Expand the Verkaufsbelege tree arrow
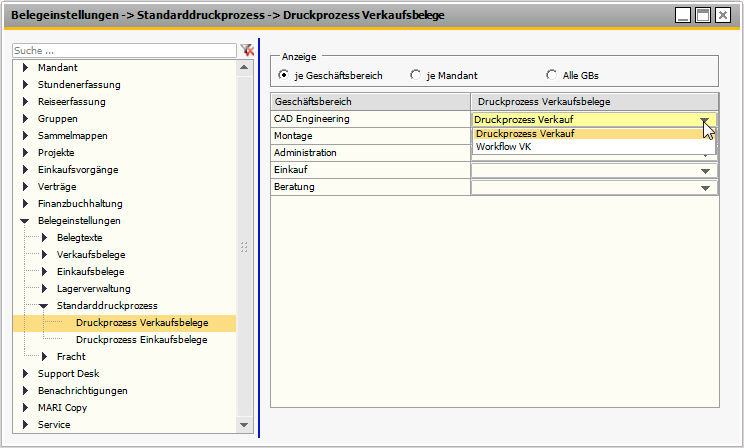Image resolution: width=744 pixels, height=448 pixels. (44, 255)
